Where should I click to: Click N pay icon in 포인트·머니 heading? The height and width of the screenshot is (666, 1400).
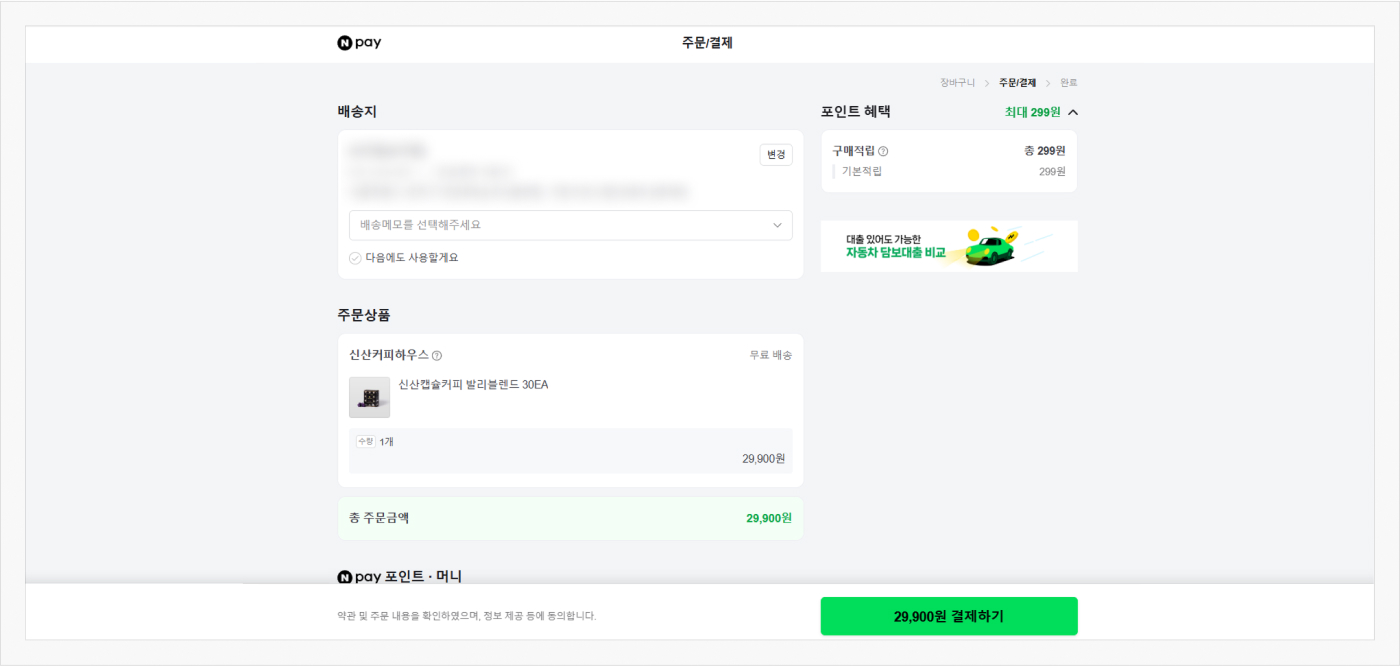345,577
